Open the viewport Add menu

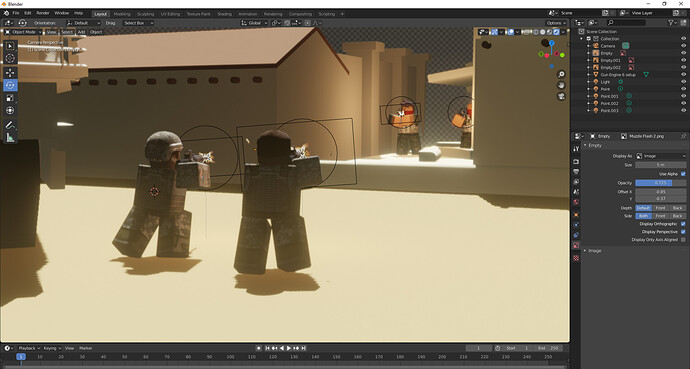(x=81, y=32)
